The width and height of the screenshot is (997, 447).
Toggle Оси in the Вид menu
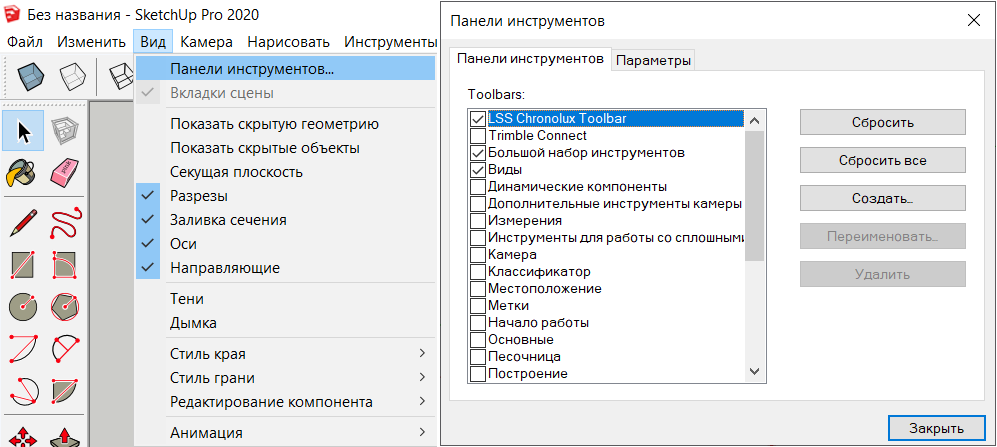click(x=285, y=244)
